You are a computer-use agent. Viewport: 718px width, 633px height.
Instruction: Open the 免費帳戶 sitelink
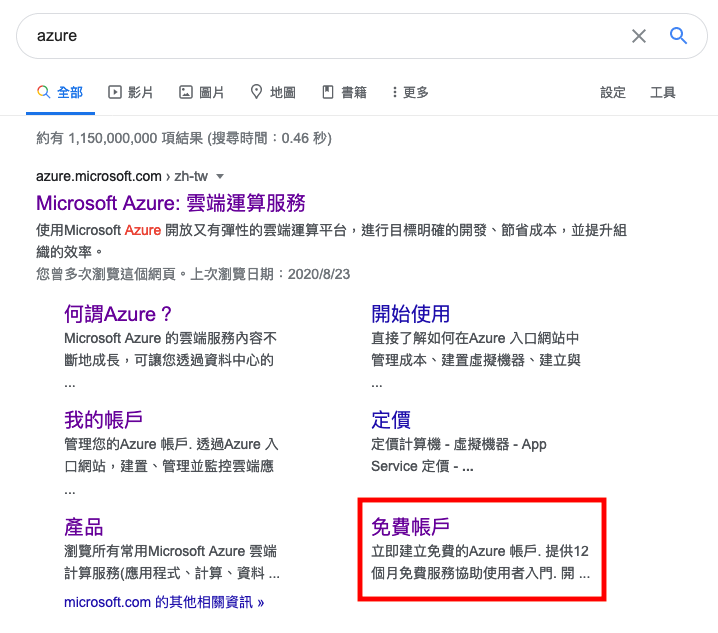click(411, 527)
